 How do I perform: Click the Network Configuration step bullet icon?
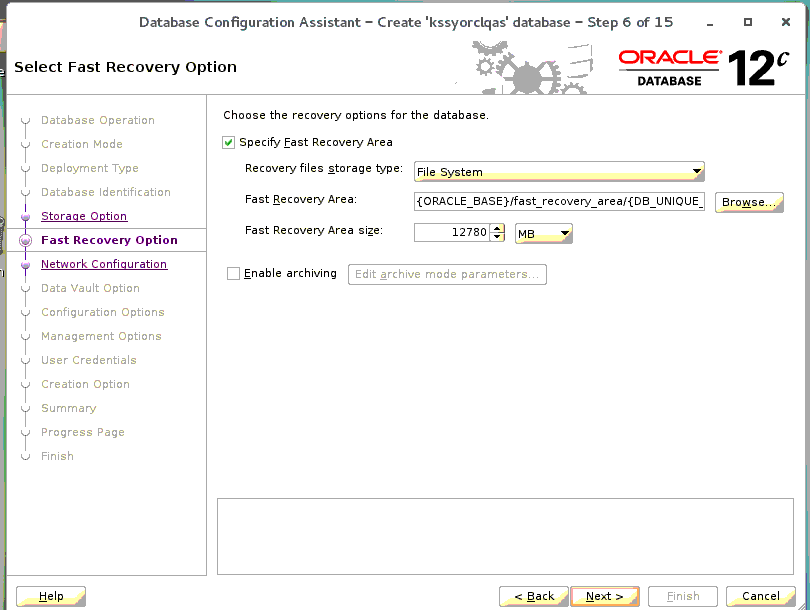click(26, 265)
